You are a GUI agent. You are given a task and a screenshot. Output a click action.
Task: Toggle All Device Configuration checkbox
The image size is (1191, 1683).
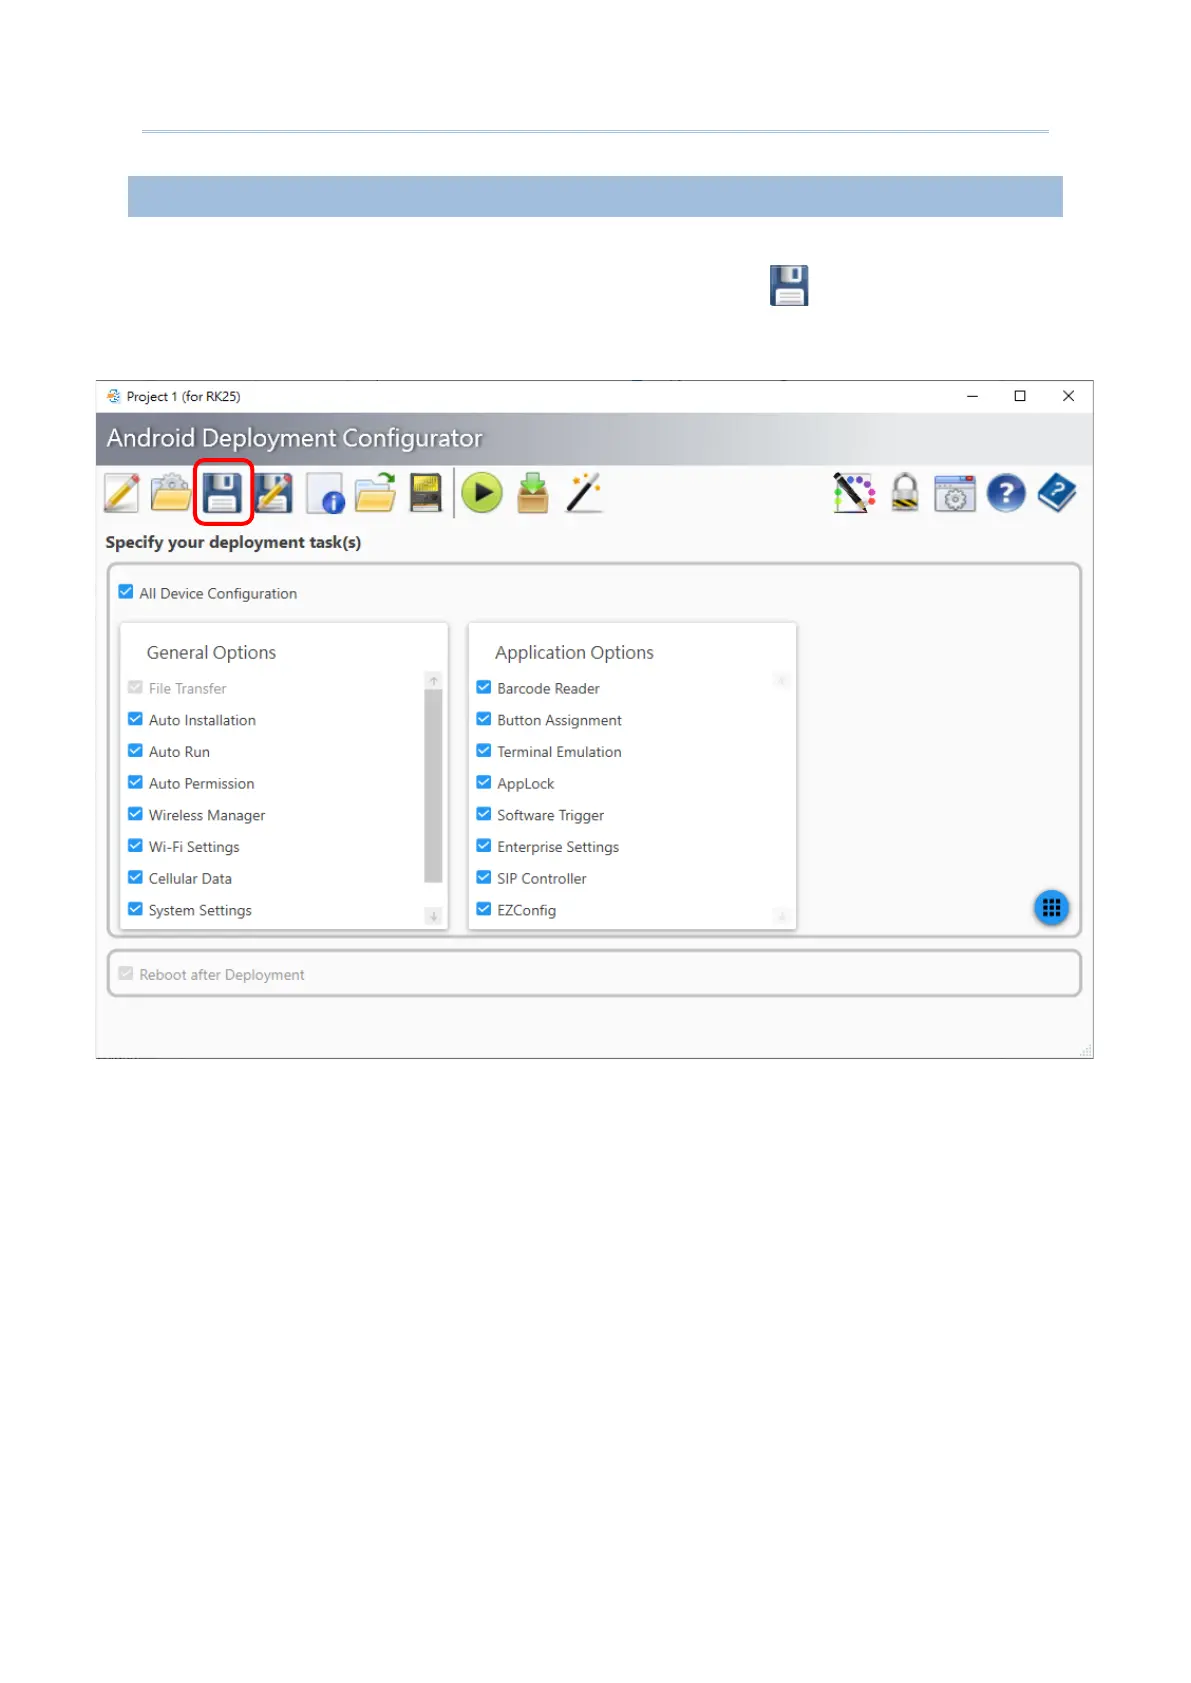126,592
